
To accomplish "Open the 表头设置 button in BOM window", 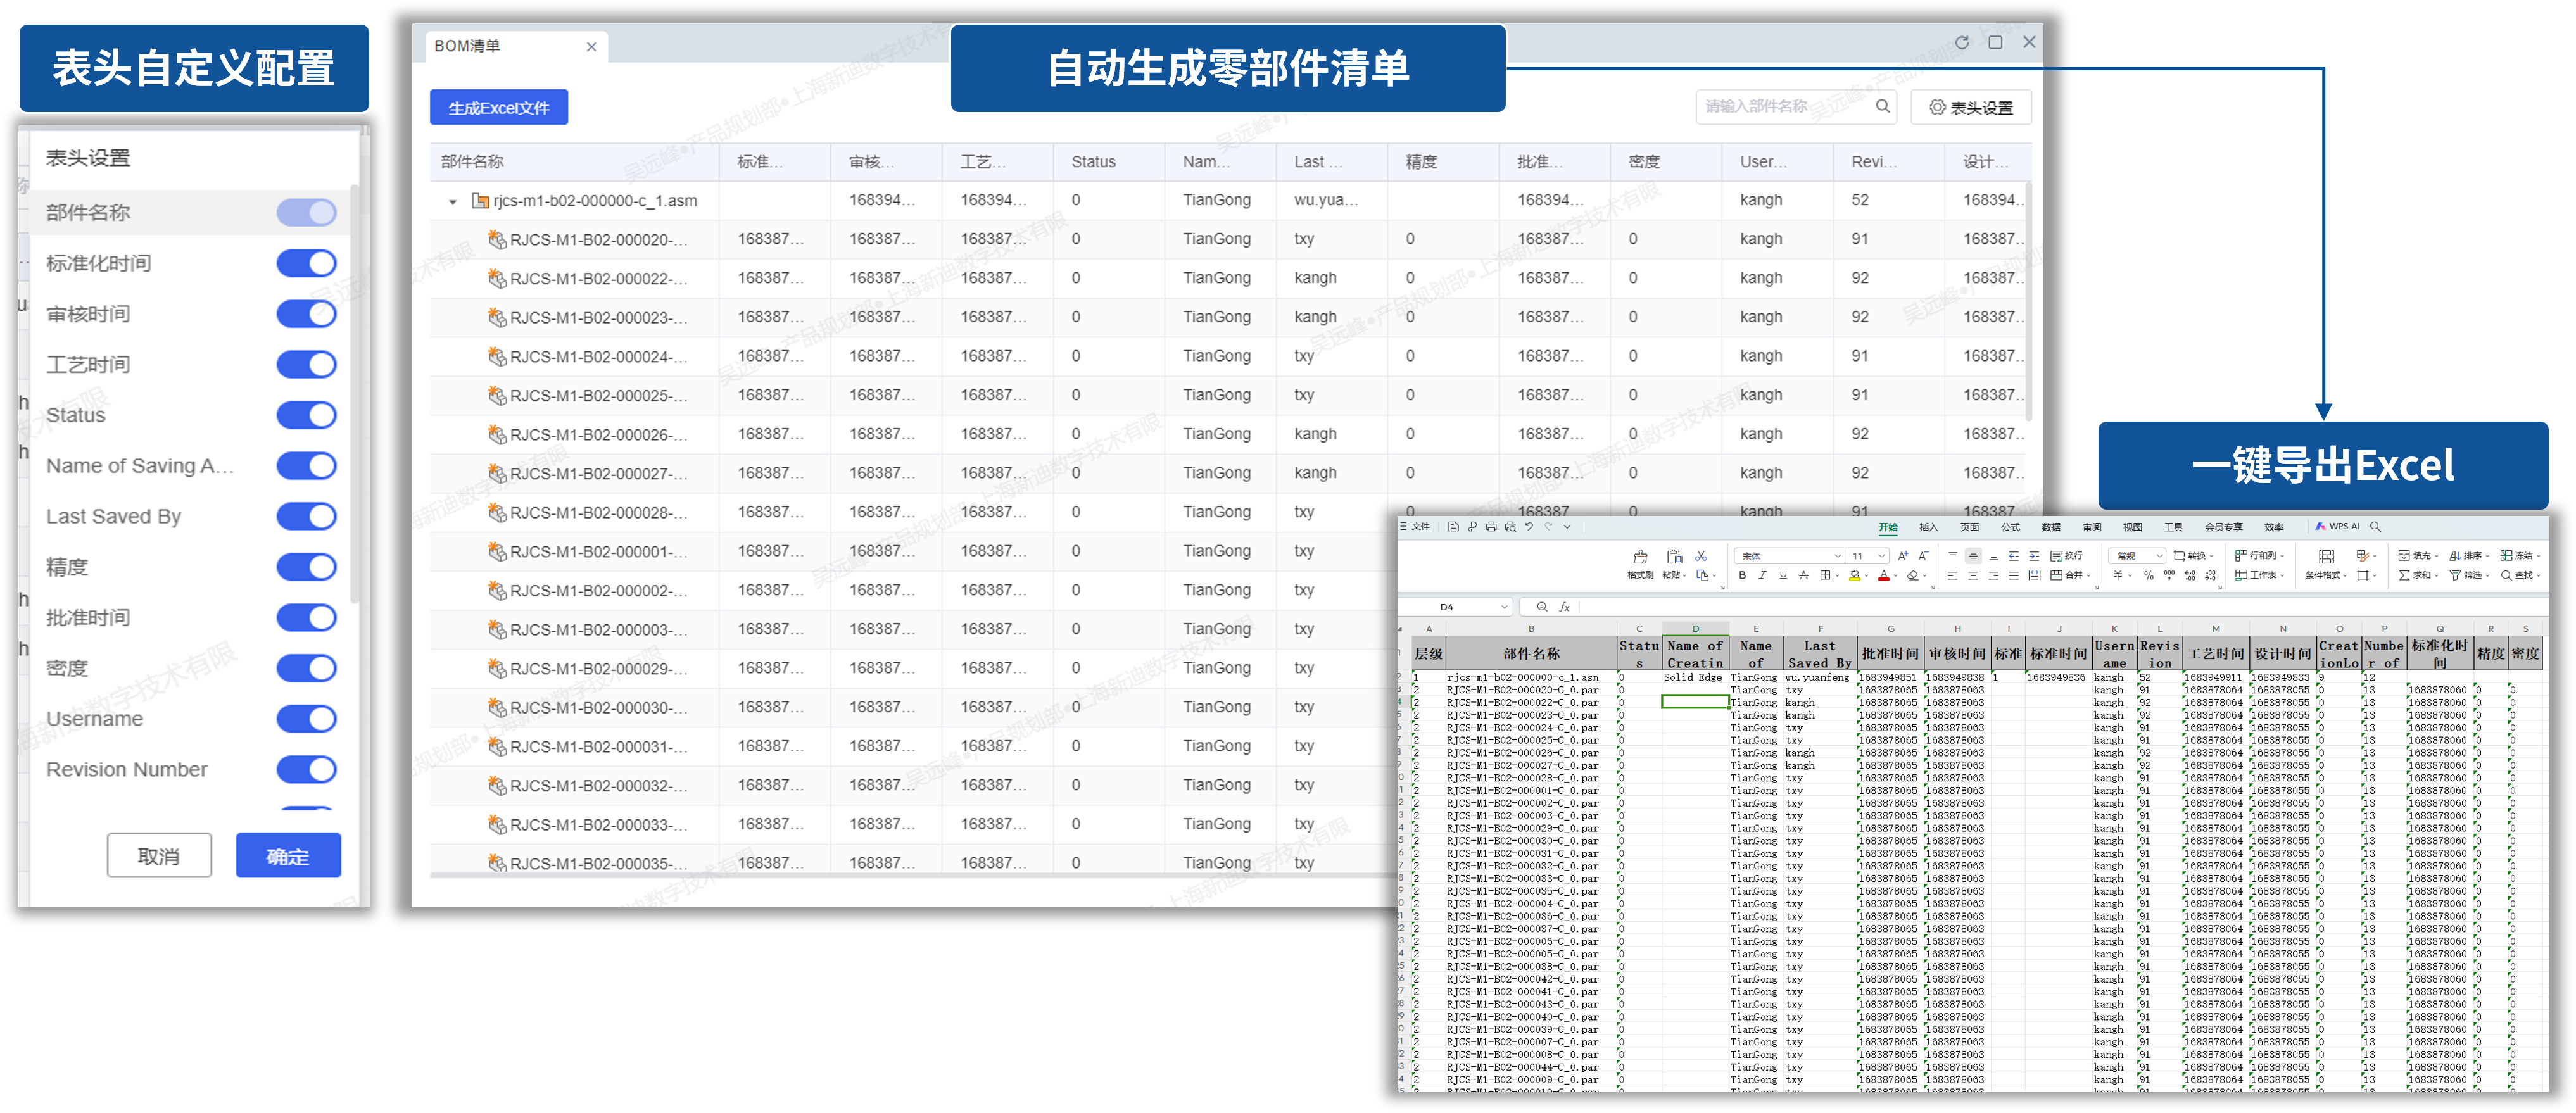I will (x=1971, y=107).
